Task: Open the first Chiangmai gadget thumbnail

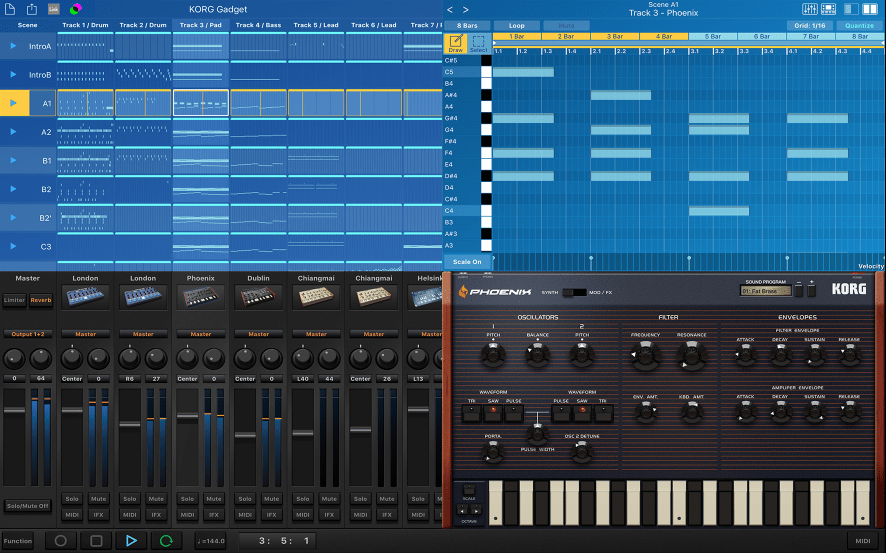Action: coord(316,297)
